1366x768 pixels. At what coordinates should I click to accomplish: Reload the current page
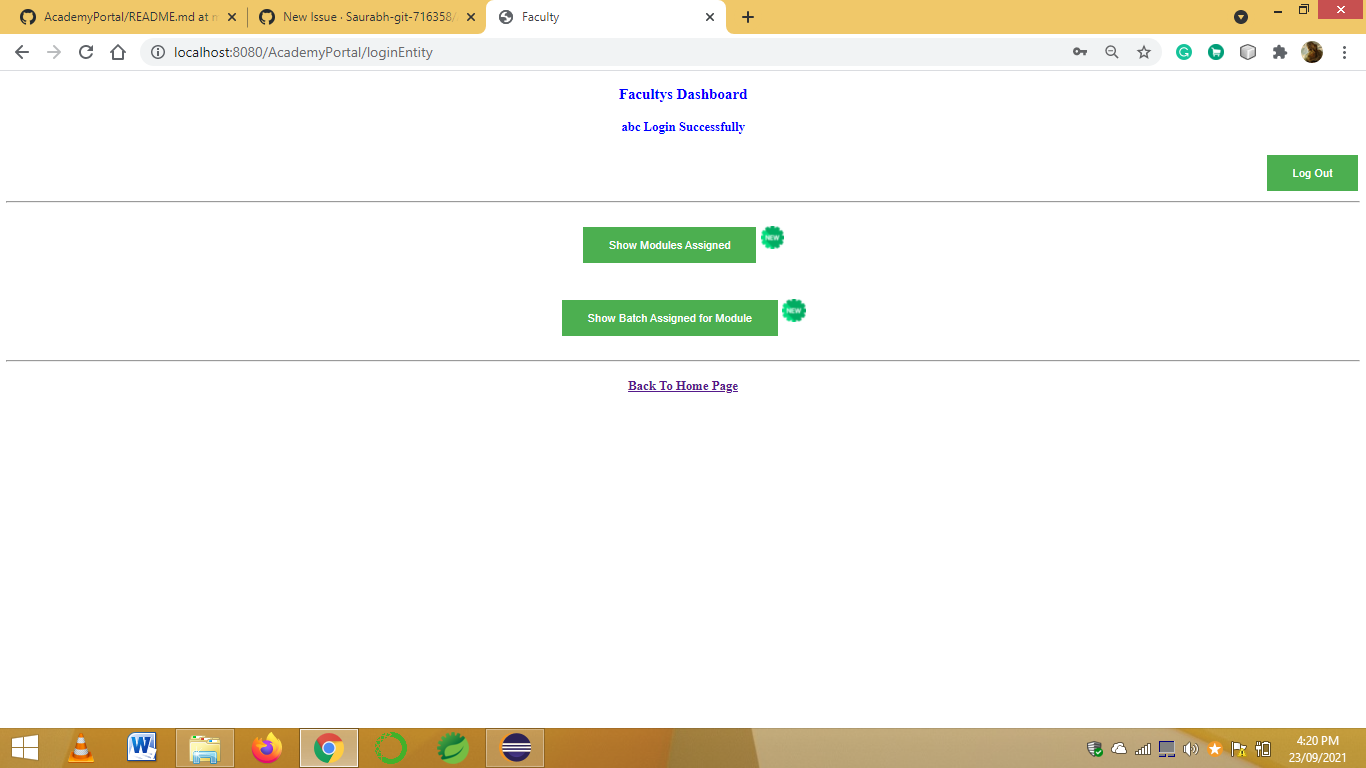(86, 52)
